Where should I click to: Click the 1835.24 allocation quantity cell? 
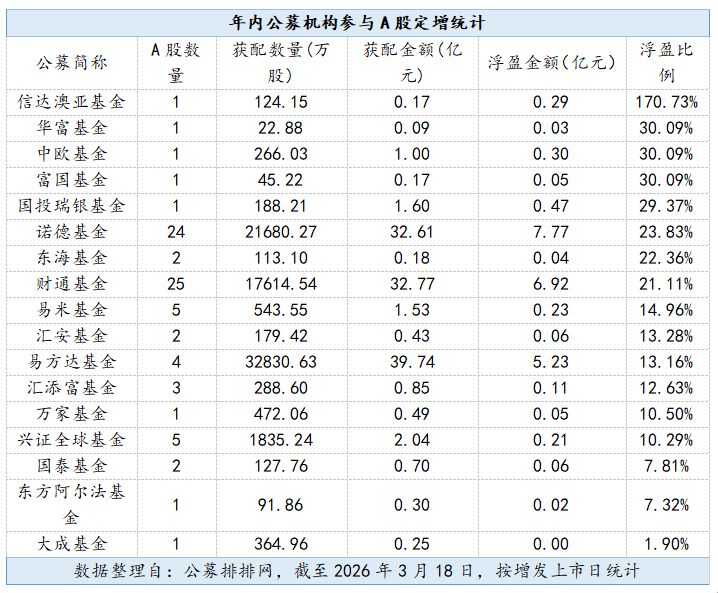pyautogui.click(x=281, y=441)
